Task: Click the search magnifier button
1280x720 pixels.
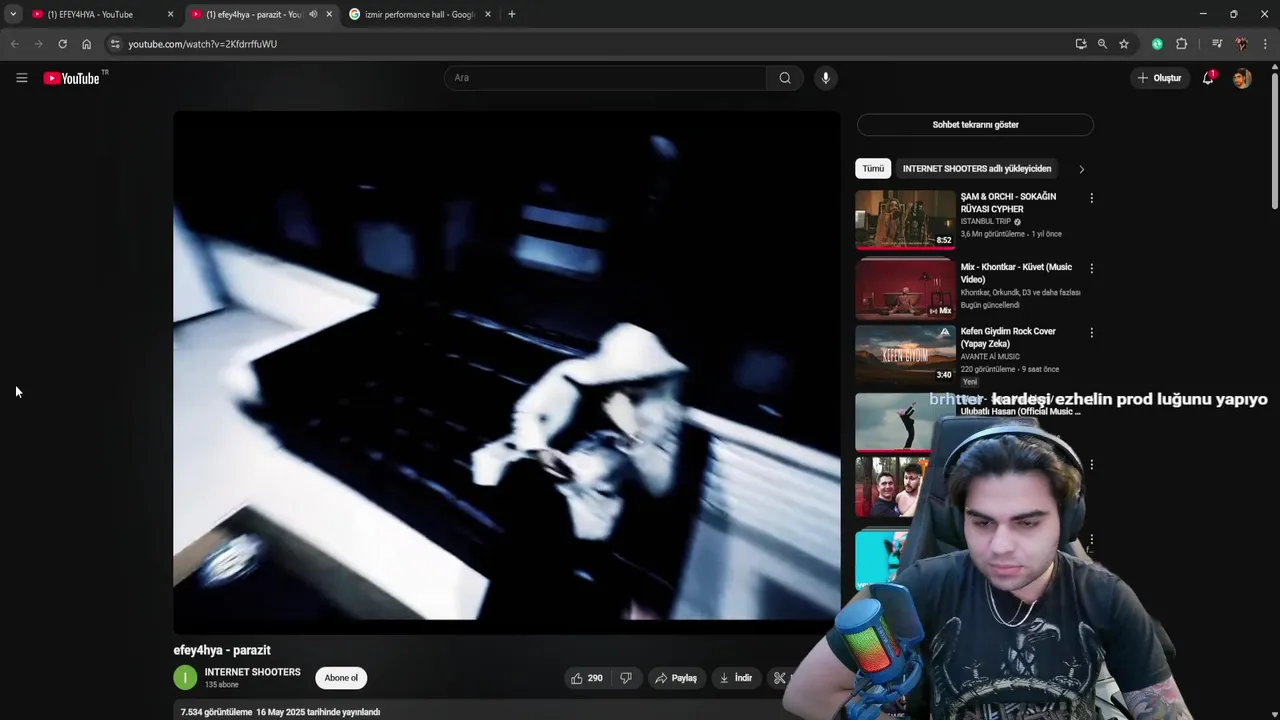Action: [785, 78]
